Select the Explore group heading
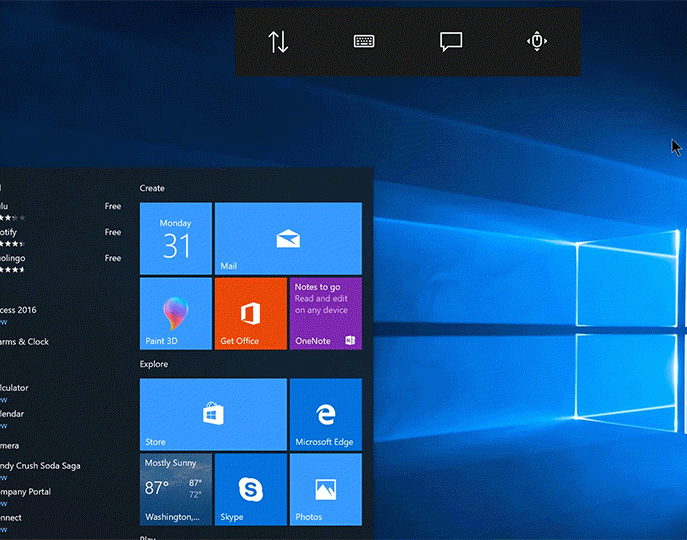This screenshot has height=540, width=687. click(x=154, y=364)
